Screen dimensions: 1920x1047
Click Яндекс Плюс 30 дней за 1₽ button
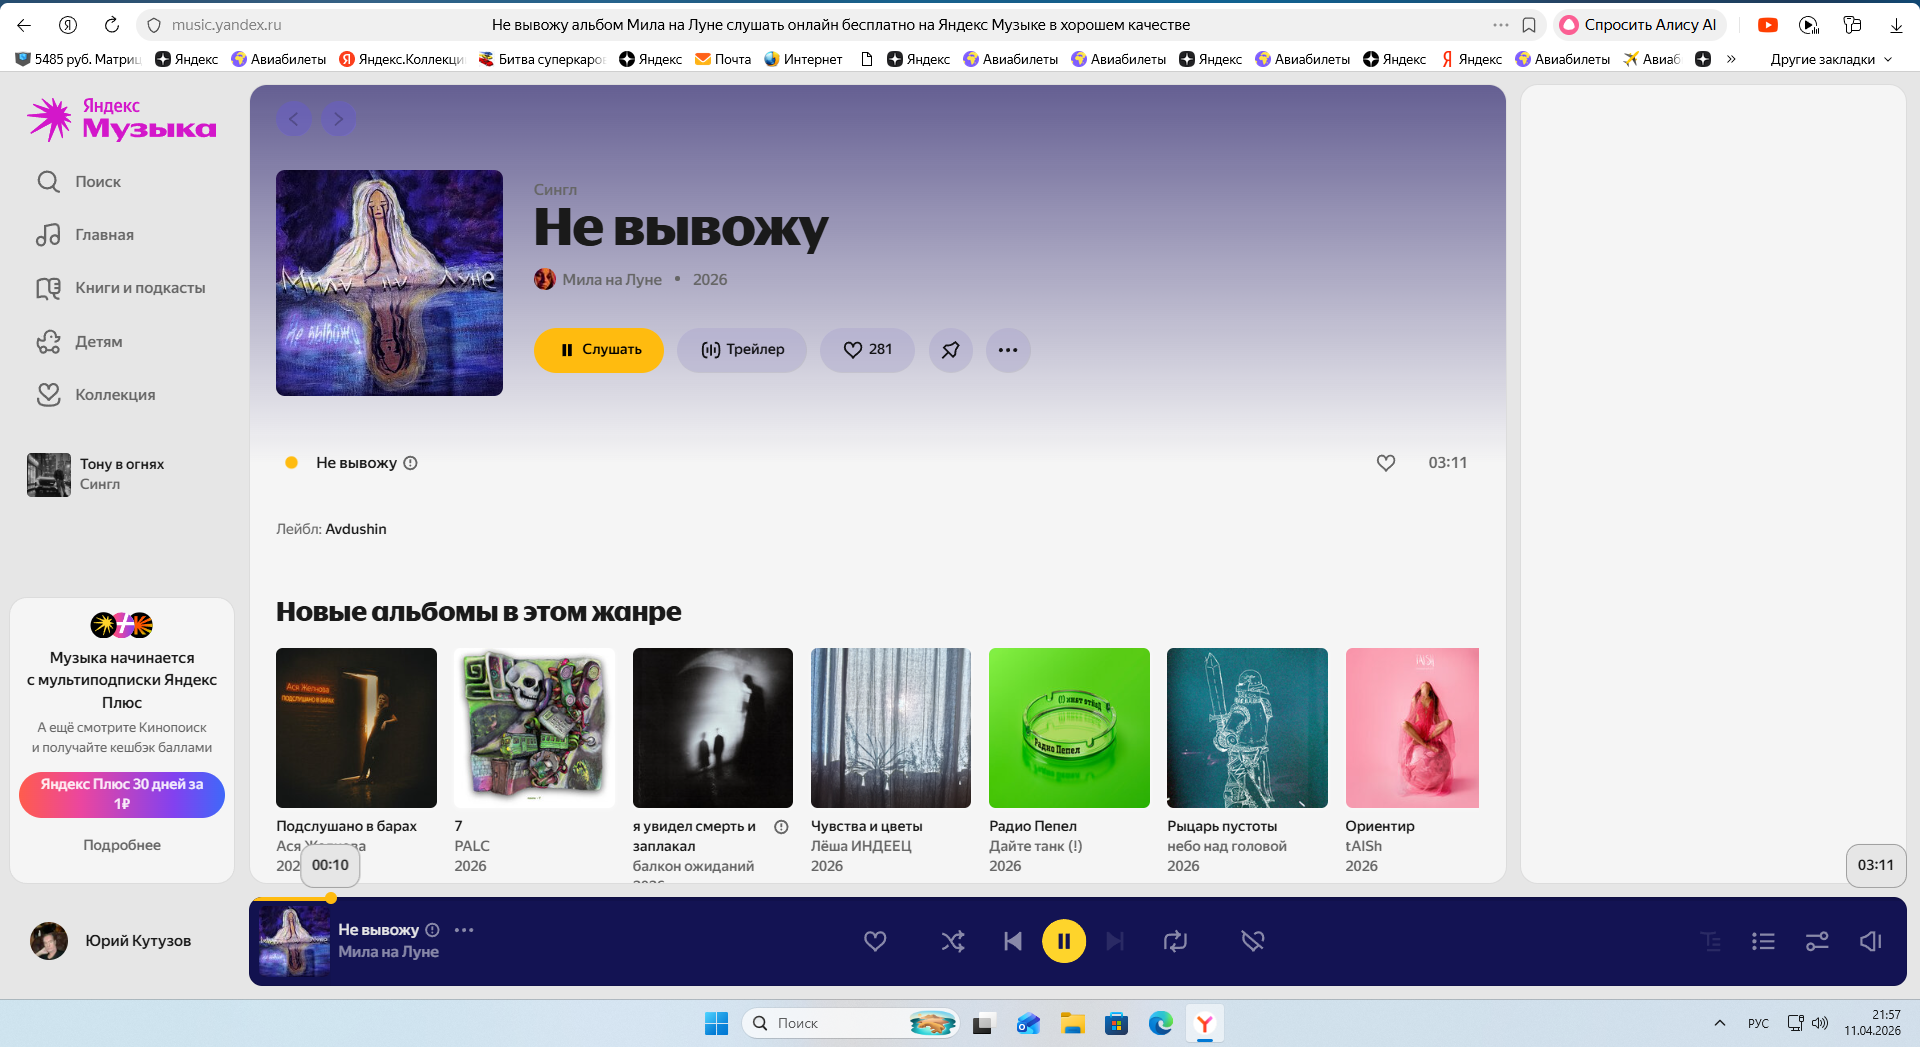click(x=122, y=795)
